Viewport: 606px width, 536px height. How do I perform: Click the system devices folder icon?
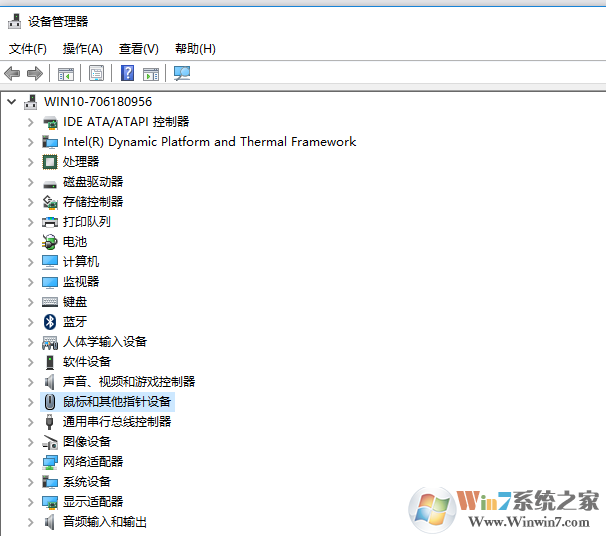(50, 482)
